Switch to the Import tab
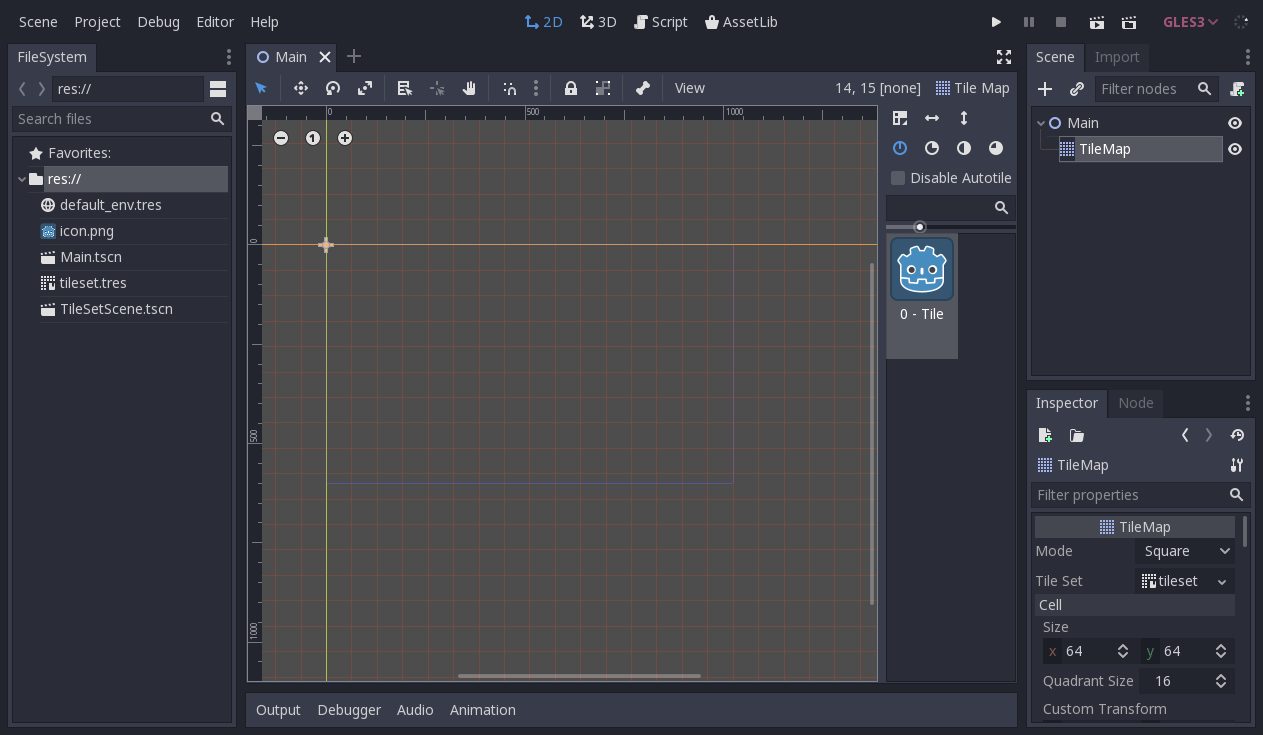This screenshot has height=735, width=1263. point(1117,57)
